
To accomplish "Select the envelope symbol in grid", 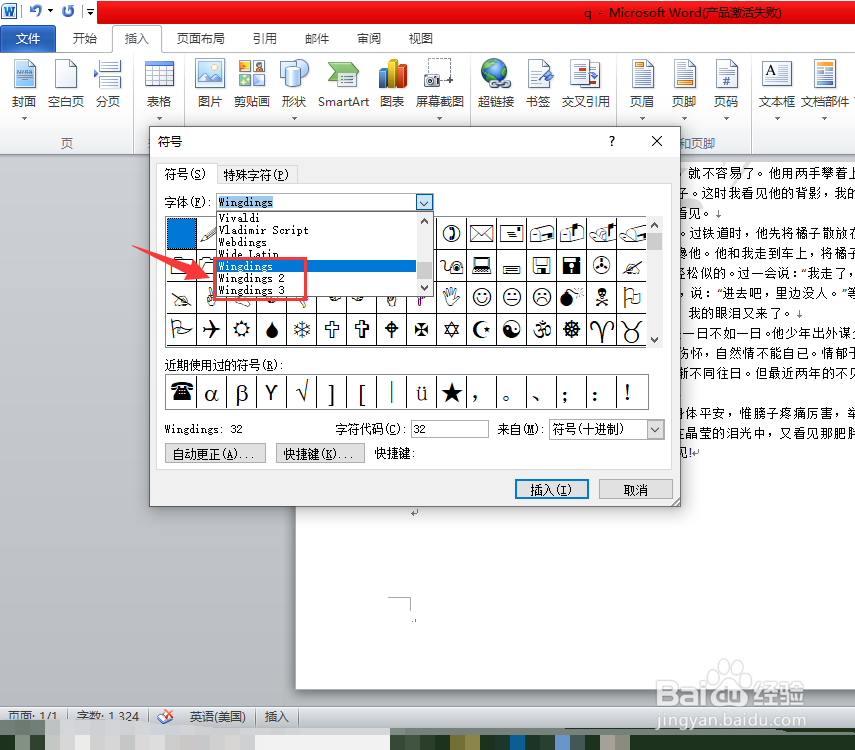I will [481, 234].
